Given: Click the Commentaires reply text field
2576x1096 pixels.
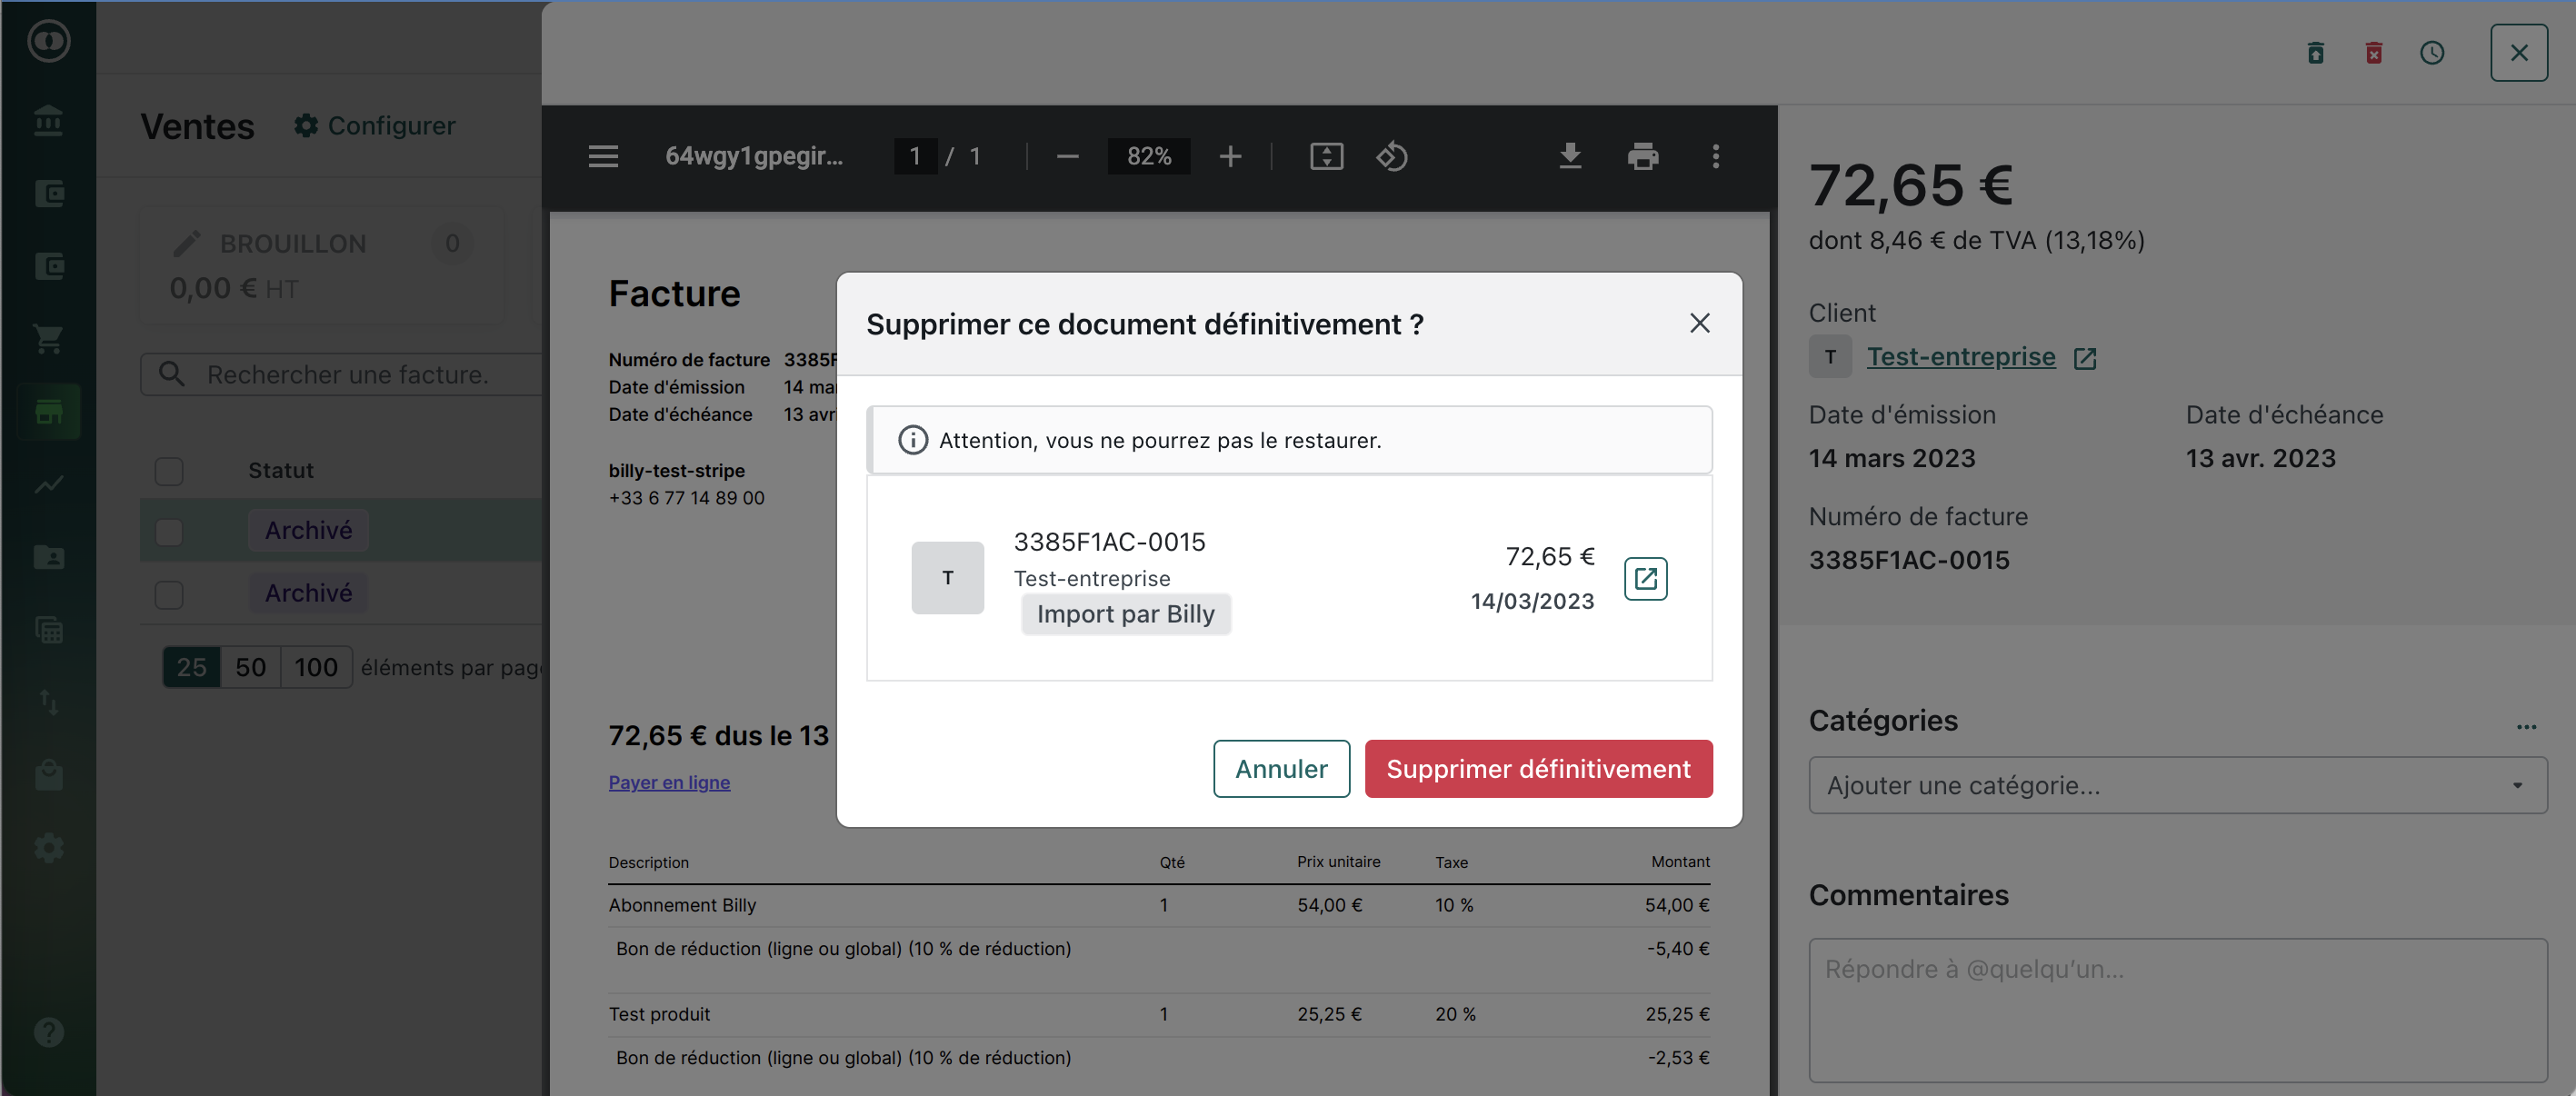Looking at the screenshot, I should point(2177,1008).
